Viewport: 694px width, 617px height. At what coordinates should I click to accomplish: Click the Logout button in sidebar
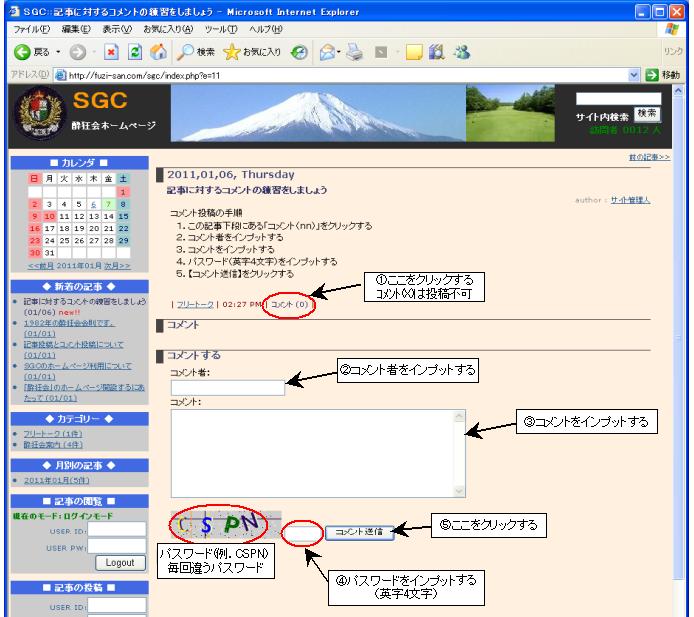[x=119, y=562]
